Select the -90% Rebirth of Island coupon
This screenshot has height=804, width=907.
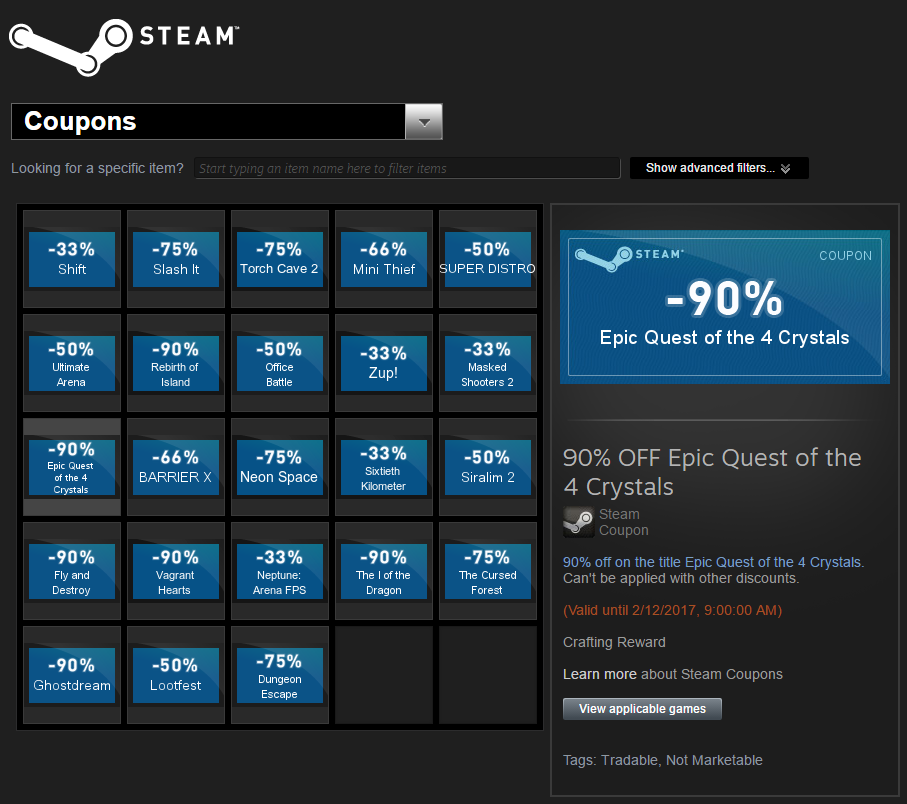(x=176, y=363)
